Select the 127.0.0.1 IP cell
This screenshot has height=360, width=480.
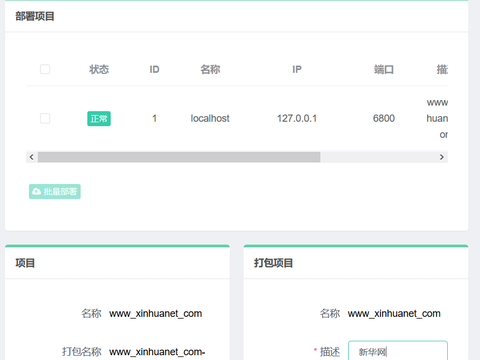297,118
